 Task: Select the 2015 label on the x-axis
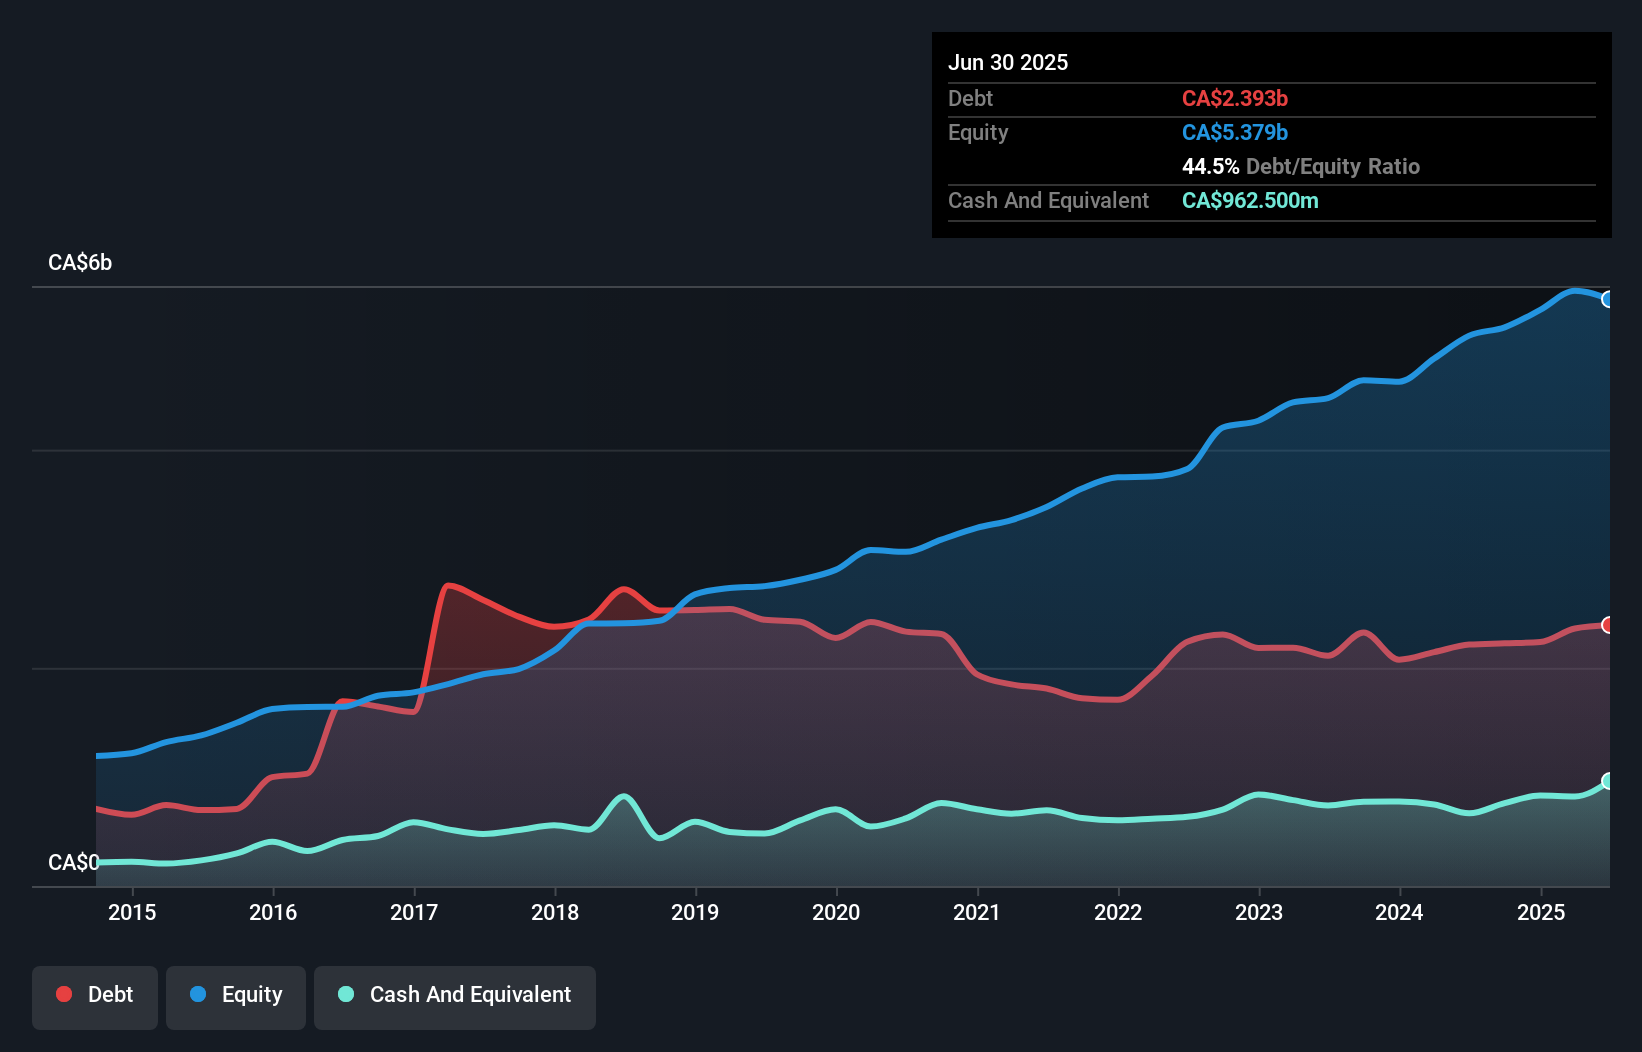132,912
